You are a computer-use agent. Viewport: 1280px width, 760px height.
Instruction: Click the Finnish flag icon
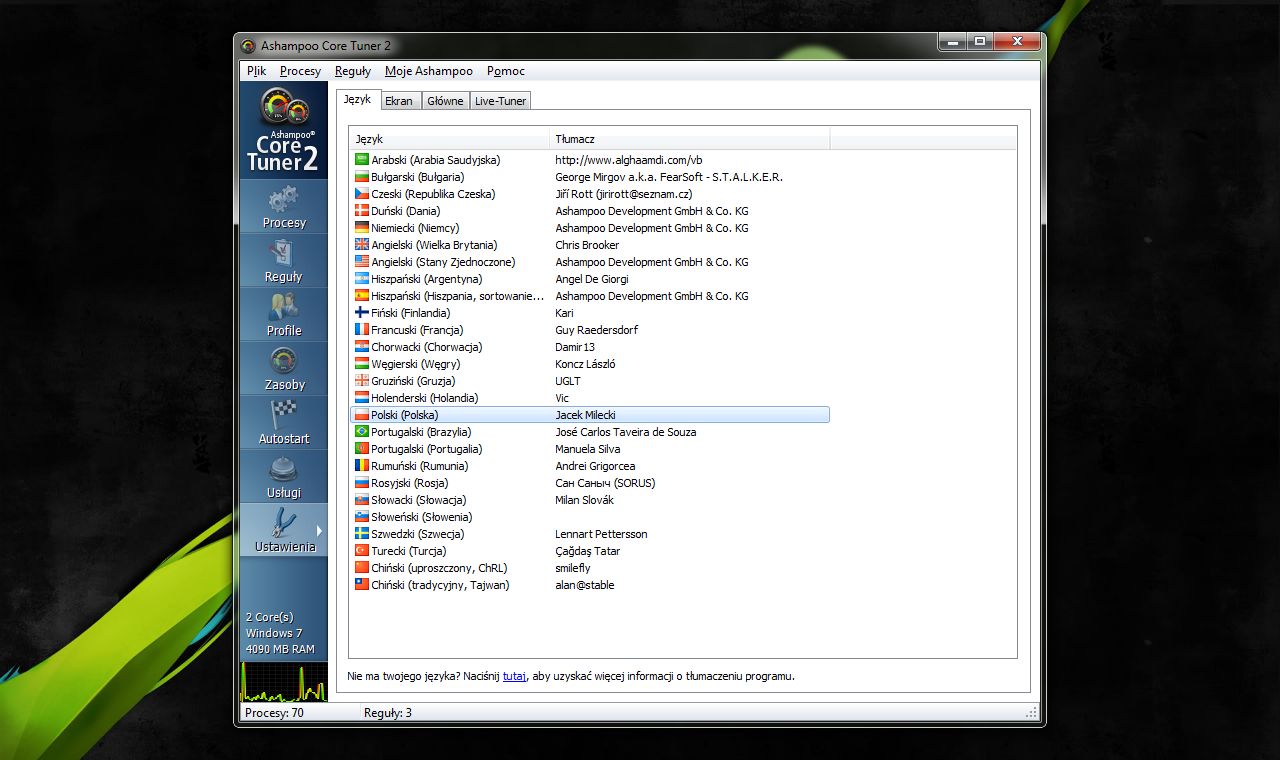click(362, 313)
